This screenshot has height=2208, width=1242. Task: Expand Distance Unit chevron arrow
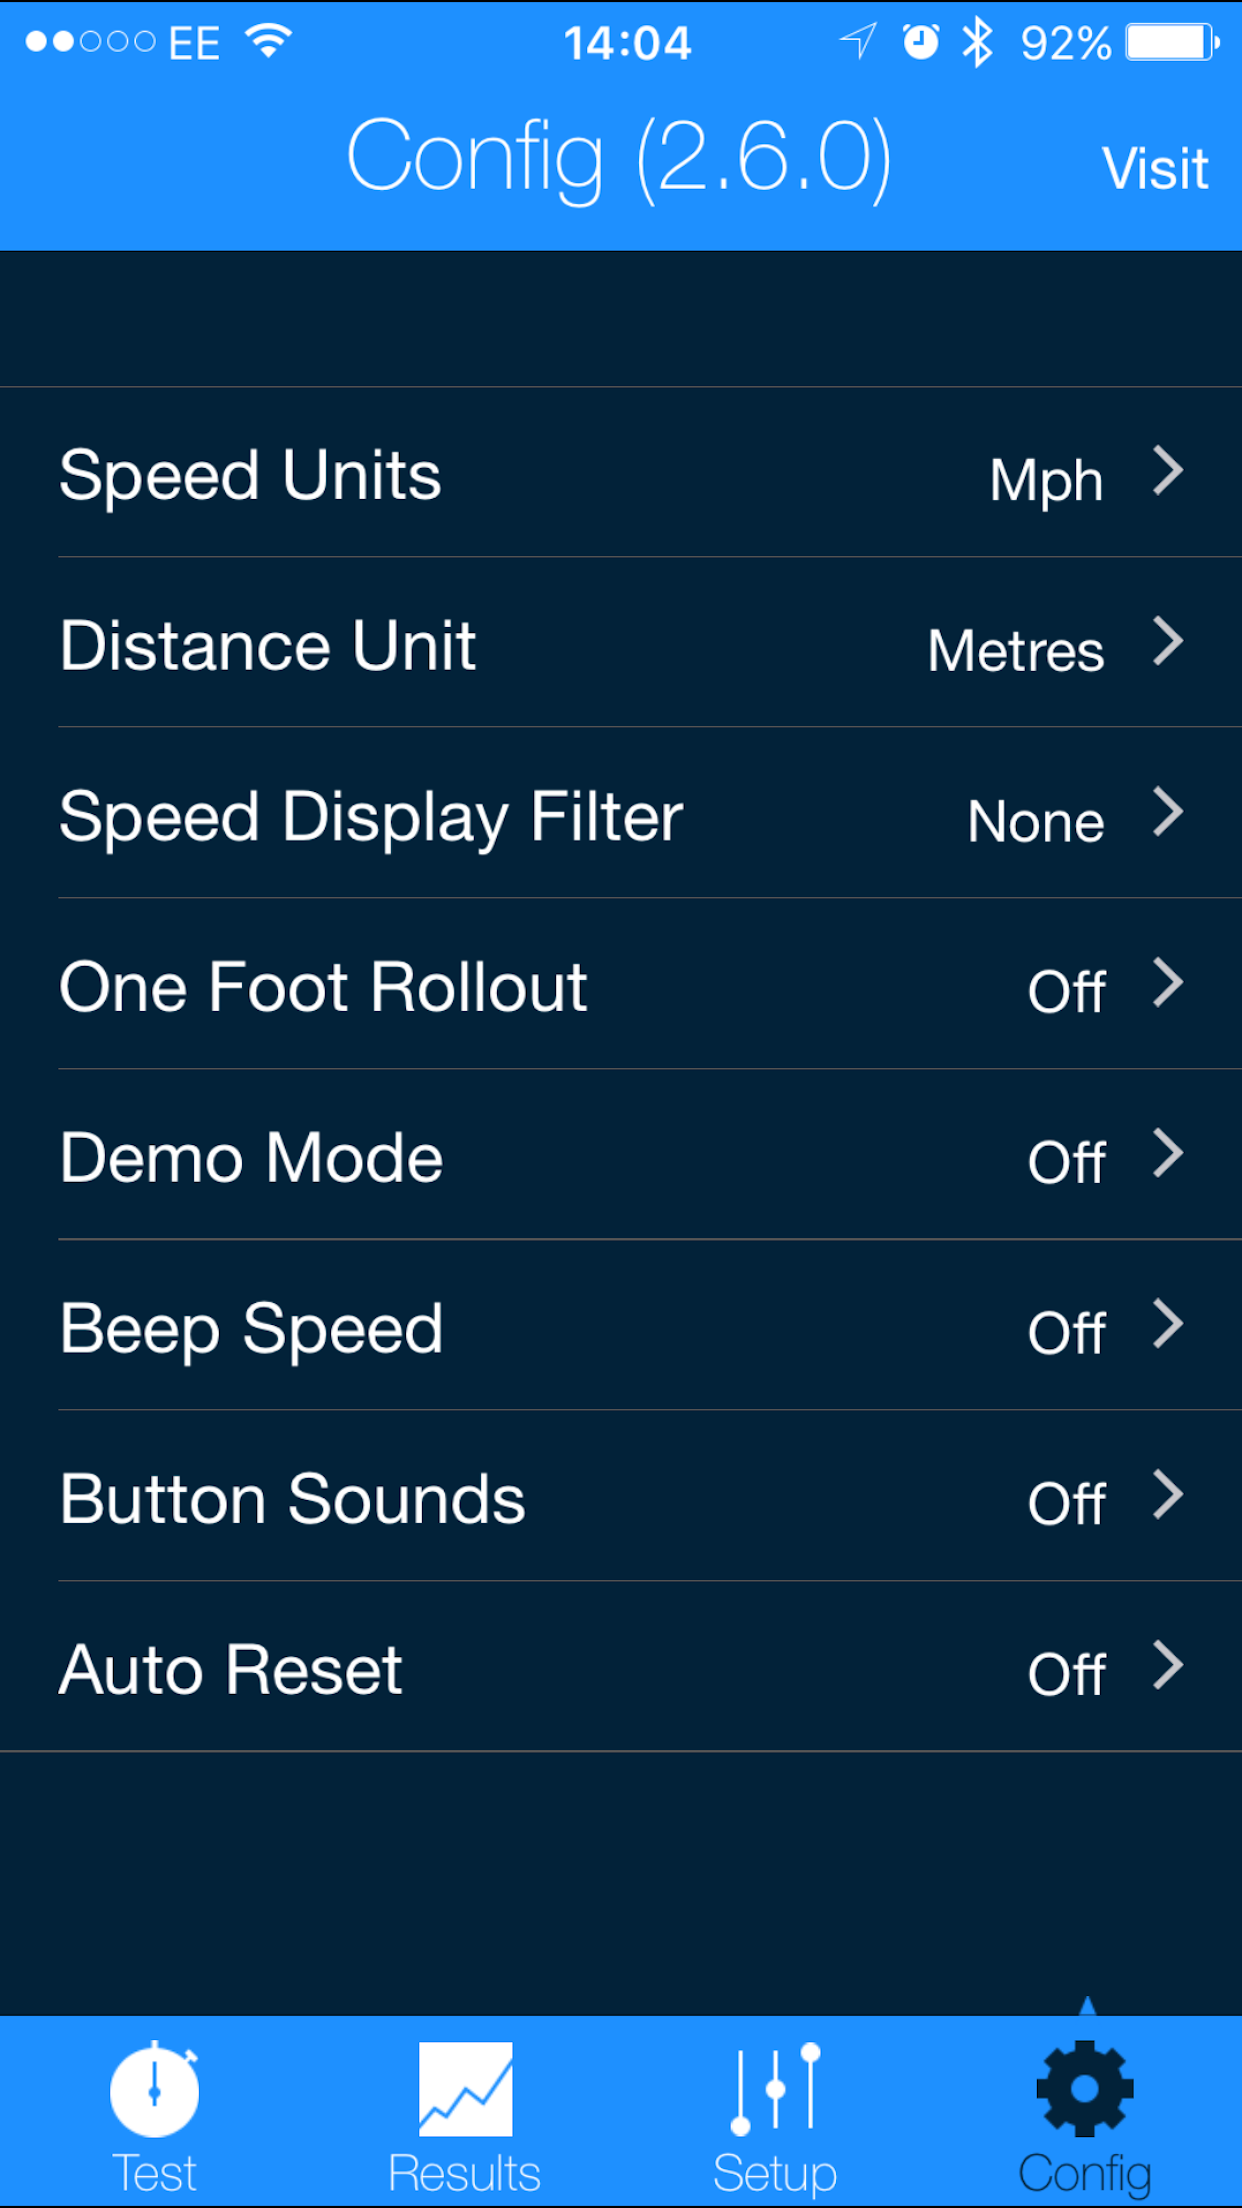1168,642
